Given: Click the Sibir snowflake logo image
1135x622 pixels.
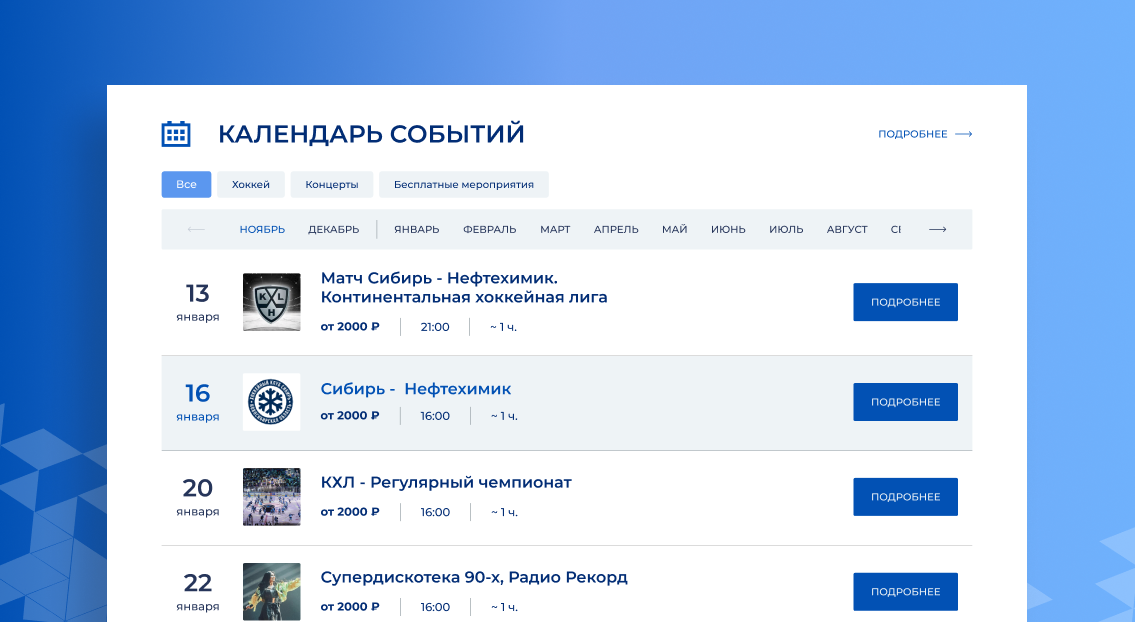Looking at the screenshot, I should pos(271,402).
